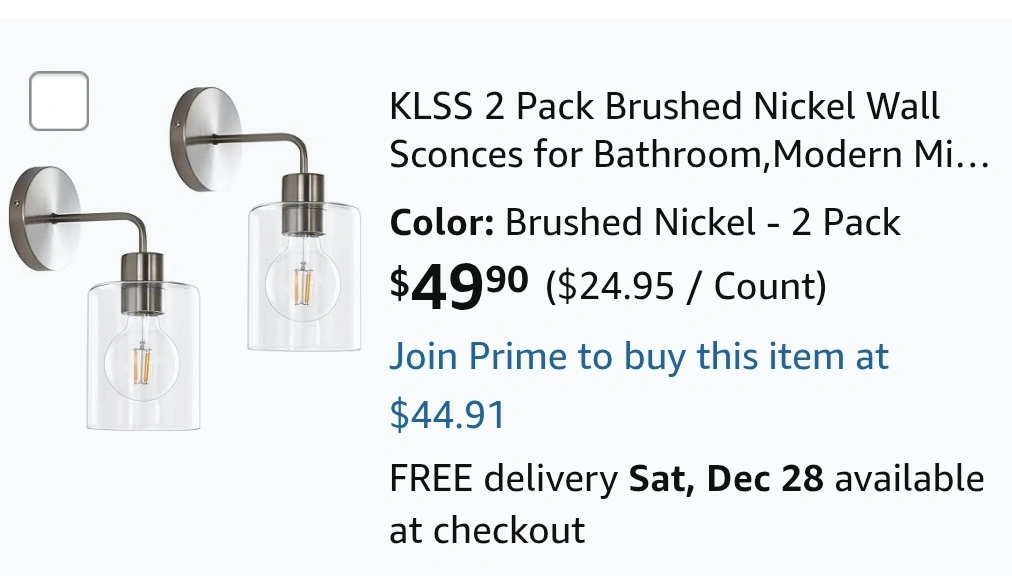Follow the "Join Prime to buy this item" link
Screen dimensions: 1012x576
[x=638, y=357]
